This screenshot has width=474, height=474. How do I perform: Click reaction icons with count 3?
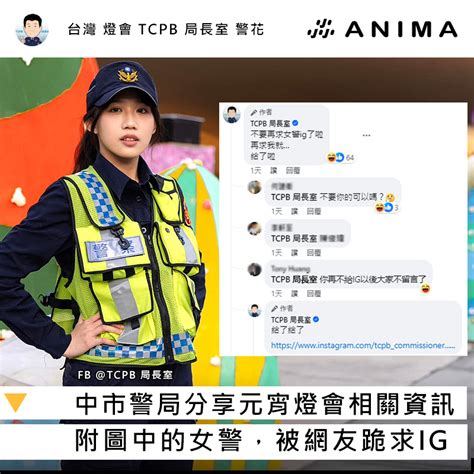[387, 208]
